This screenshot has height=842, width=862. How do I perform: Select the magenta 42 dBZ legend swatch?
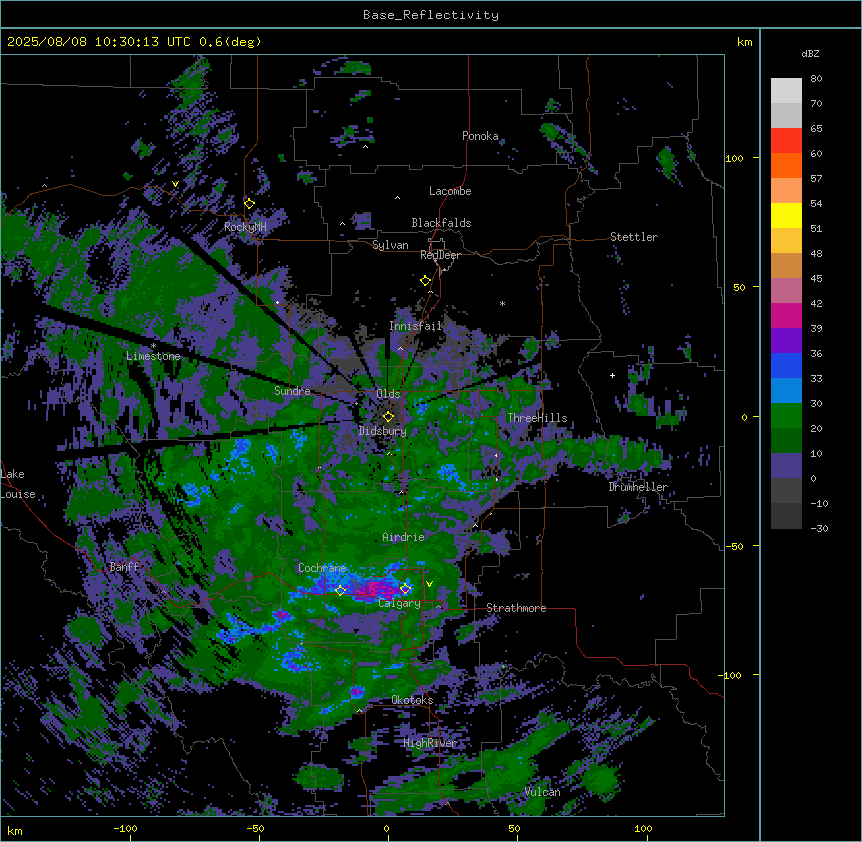(786, 315)
